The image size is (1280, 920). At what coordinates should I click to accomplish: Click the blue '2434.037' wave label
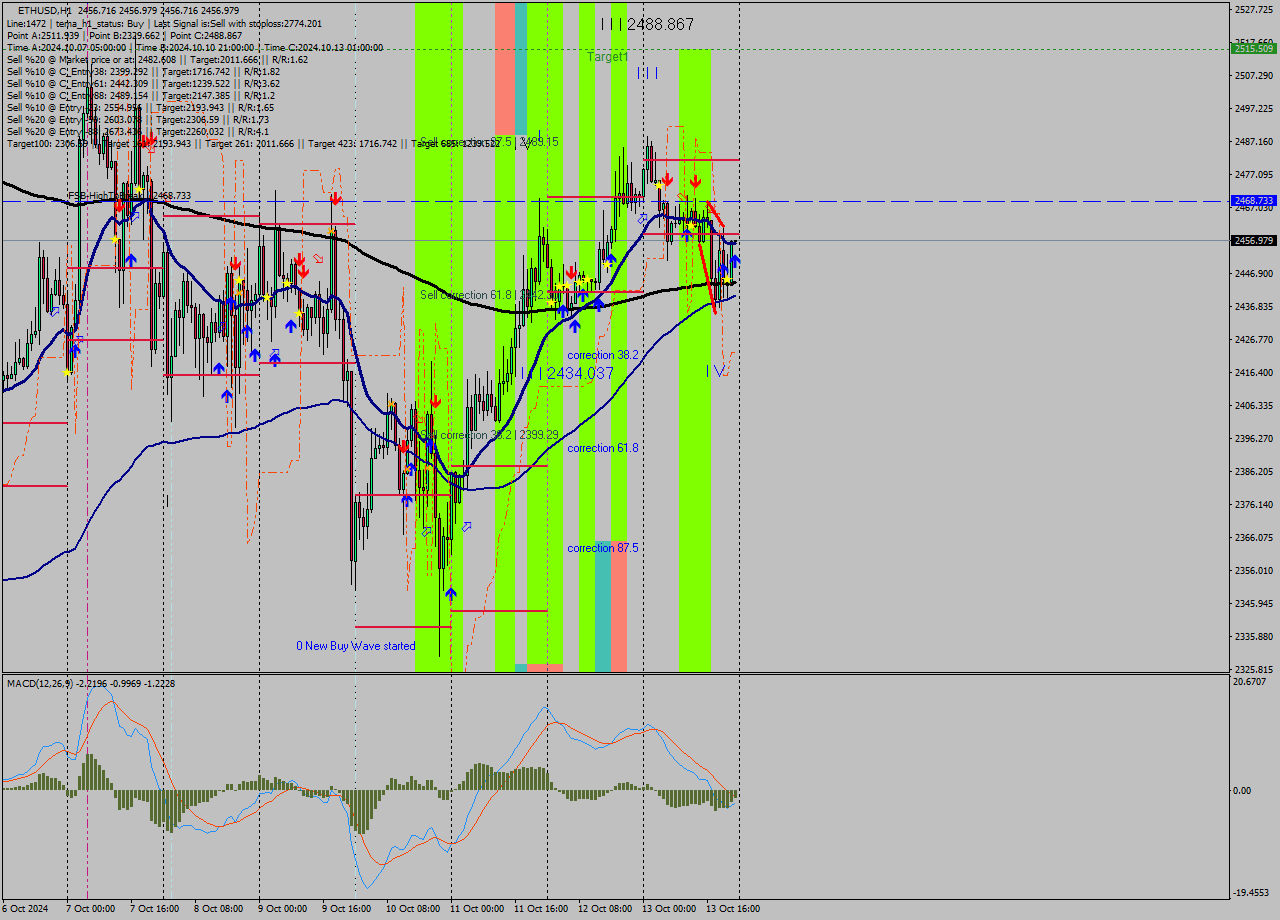click(x=567, y=373)
